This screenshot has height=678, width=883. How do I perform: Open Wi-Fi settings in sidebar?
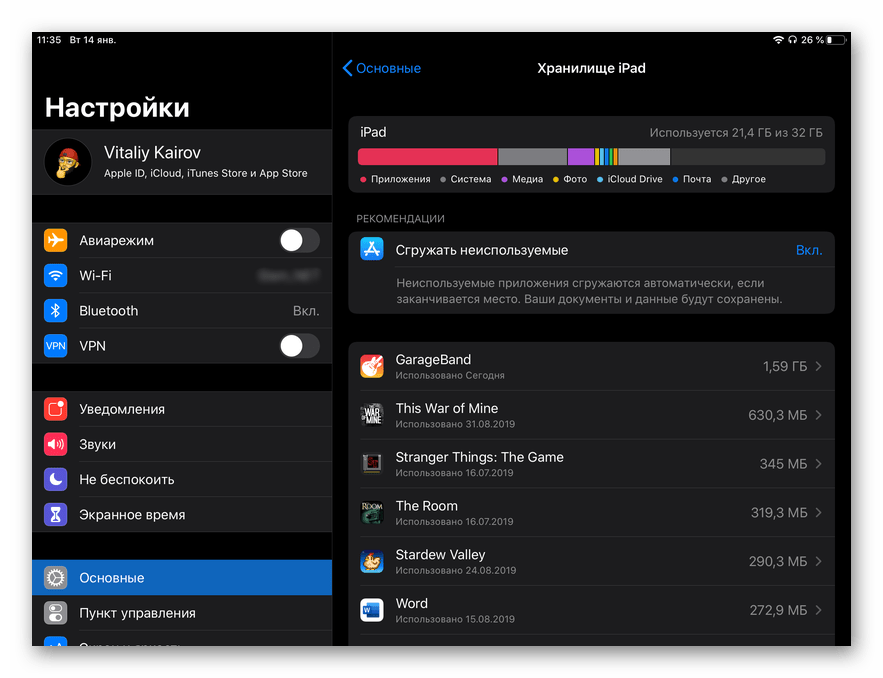click(x=182, y=276)
